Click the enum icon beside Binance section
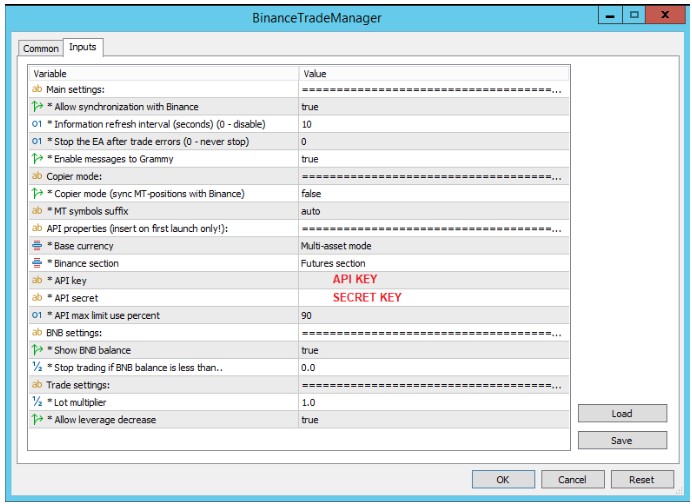 (37, 263)
